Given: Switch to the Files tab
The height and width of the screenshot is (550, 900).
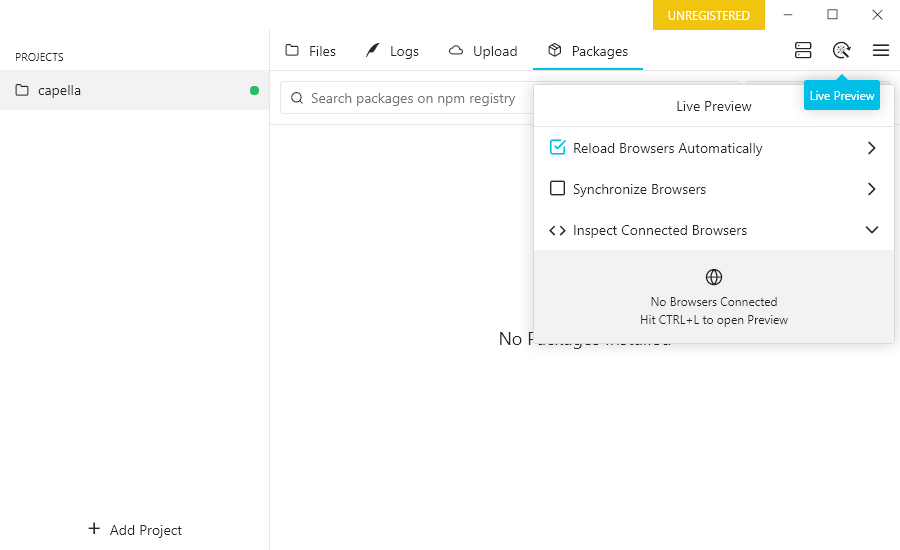Looking at the screenshot, I should (310, 51).
